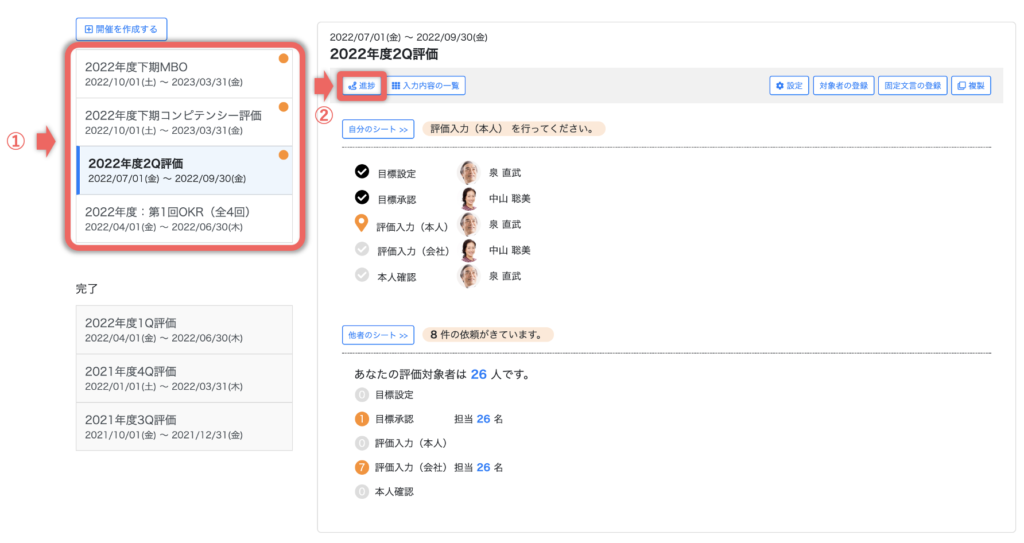Click black checkmark beside 目標設定
1024x543 pixels.
362,172
